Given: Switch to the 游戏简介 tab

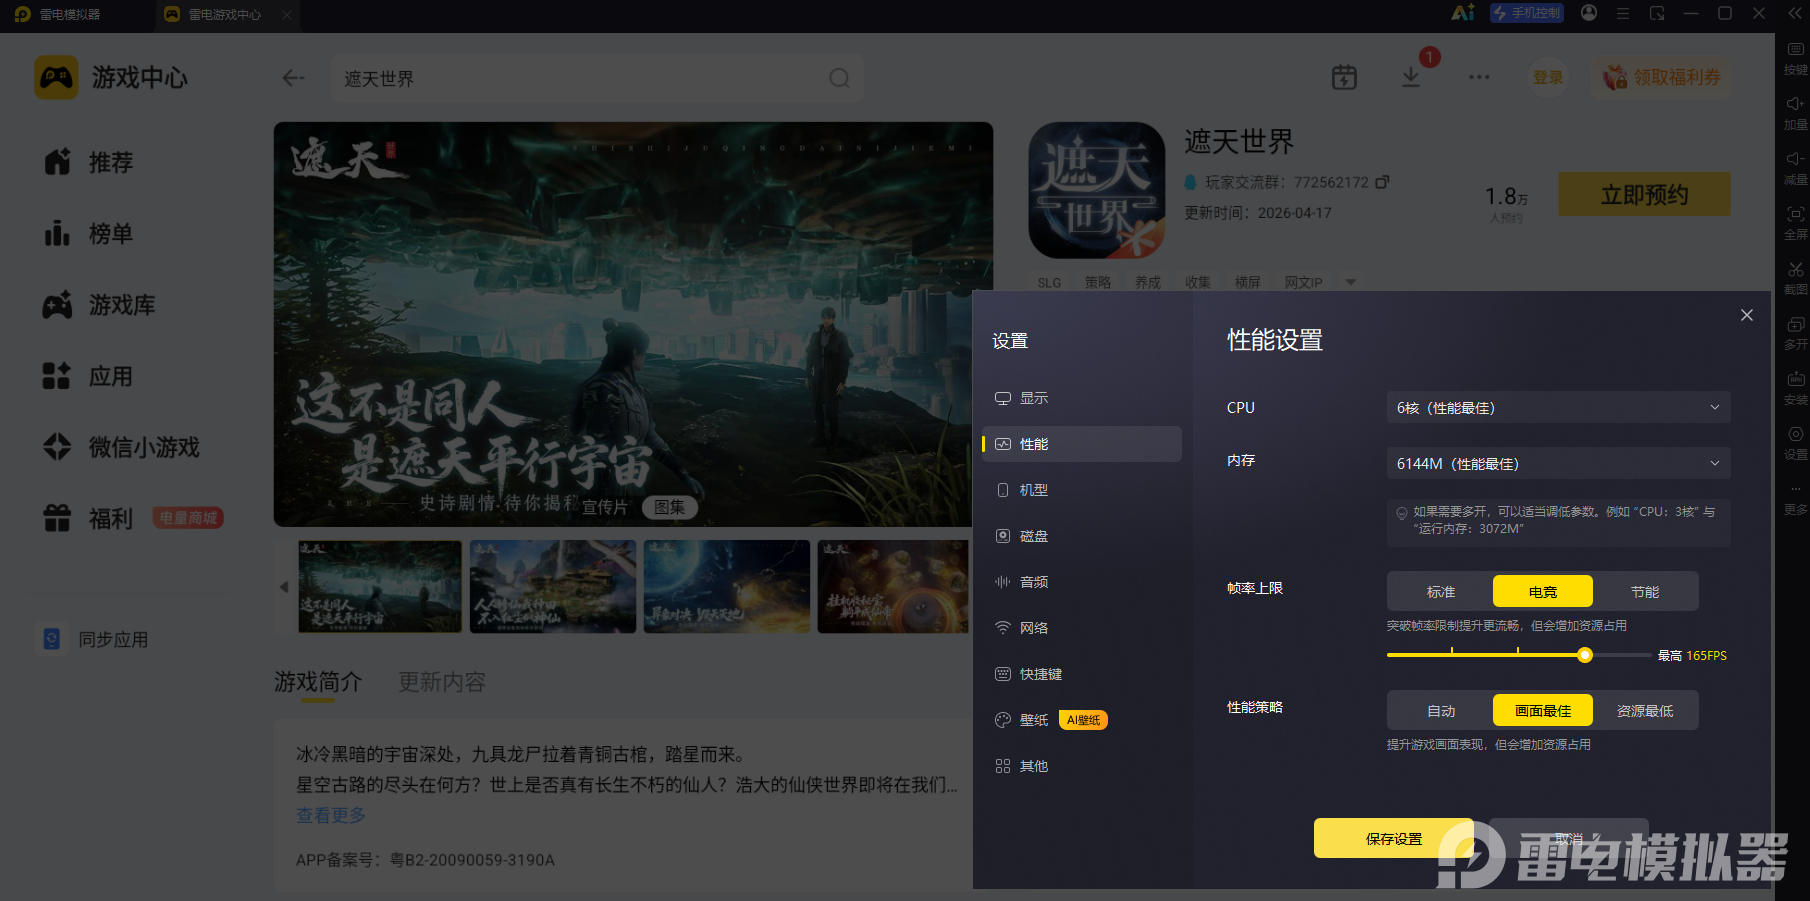Looking at the screenshot, I should 318,682.
